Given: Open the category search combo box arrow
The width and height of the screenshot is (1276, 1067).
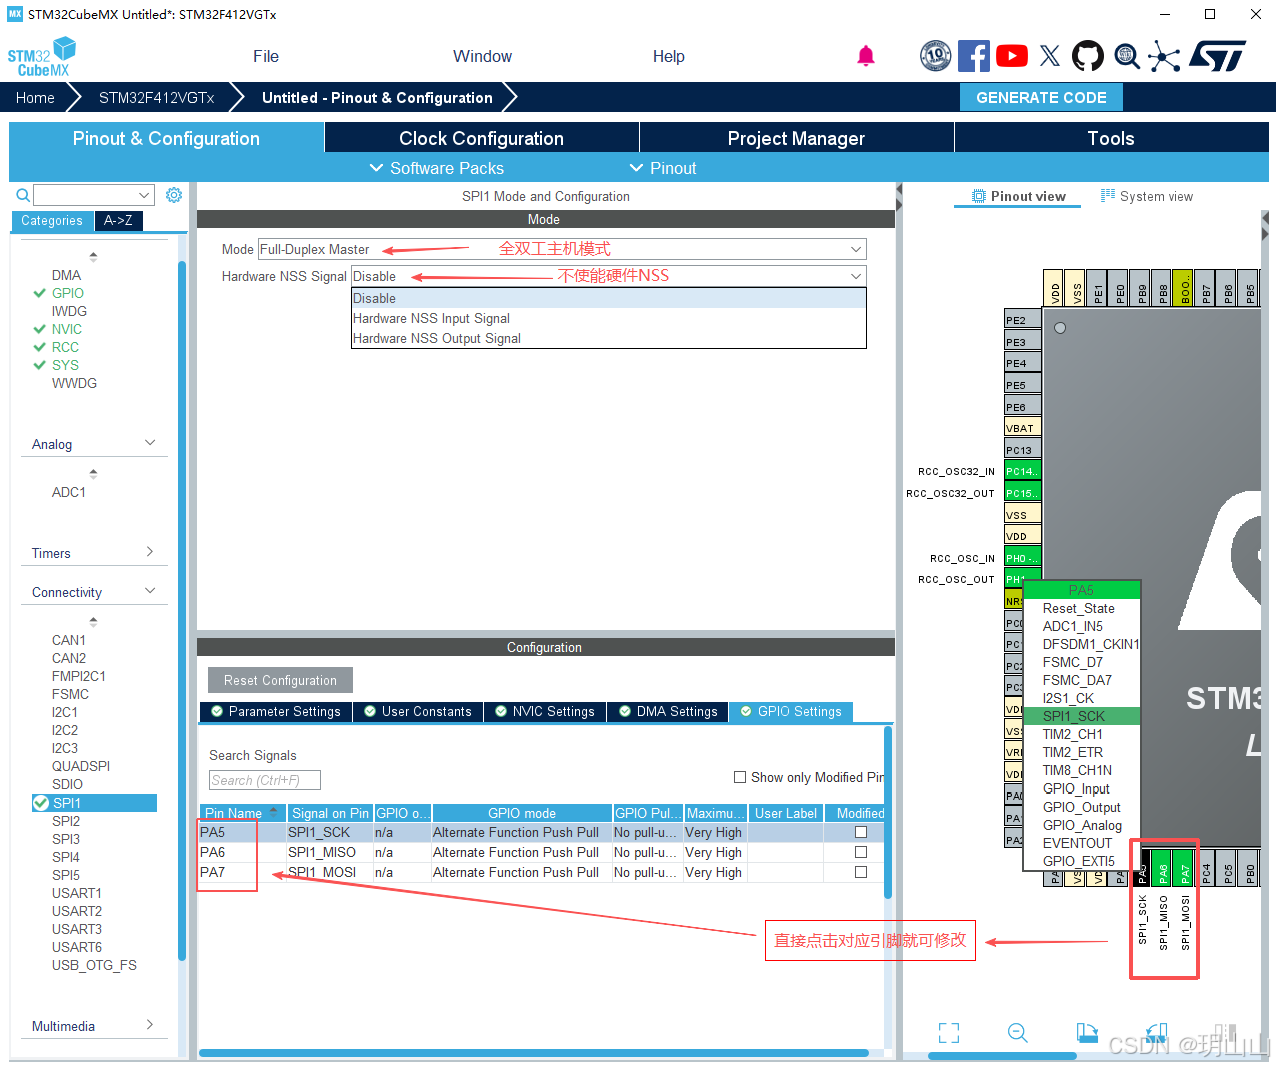Looking at the screenshot, I should click(144, 195).
